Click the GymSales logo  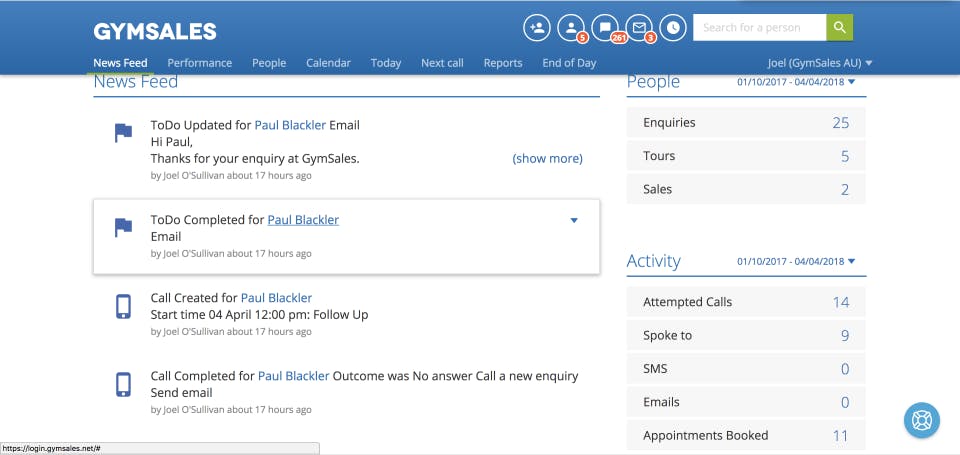[x=155, y=31]
